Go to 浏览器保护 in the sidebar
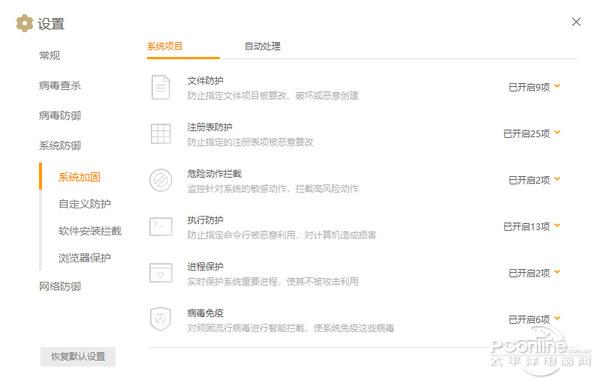Image resolution: width=600 pixels, height=386 pixels. [85, 258]
